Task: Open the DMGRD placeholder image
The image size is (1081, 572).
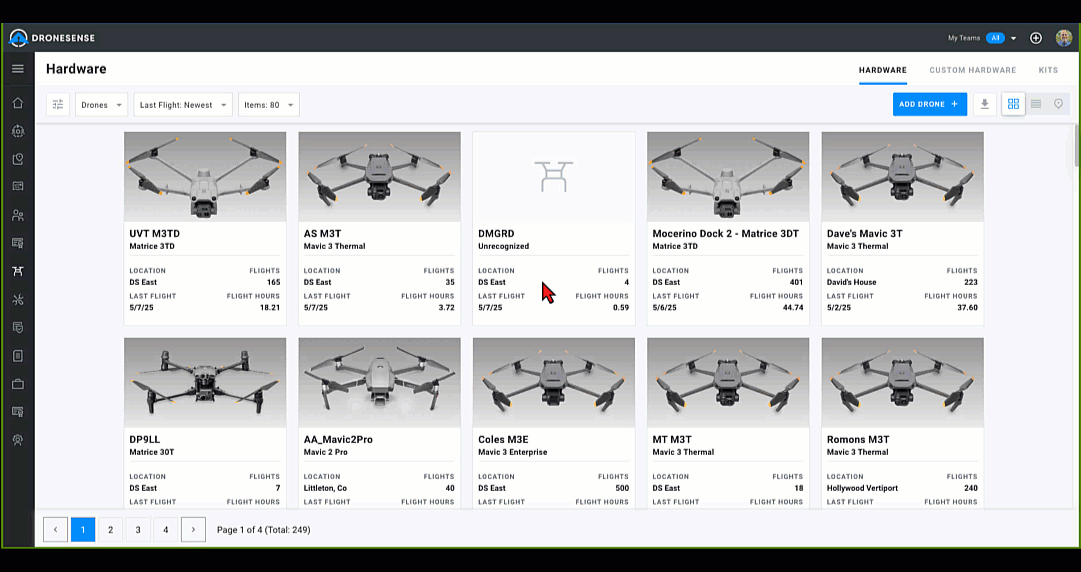Action: click(x=554, y=176)
